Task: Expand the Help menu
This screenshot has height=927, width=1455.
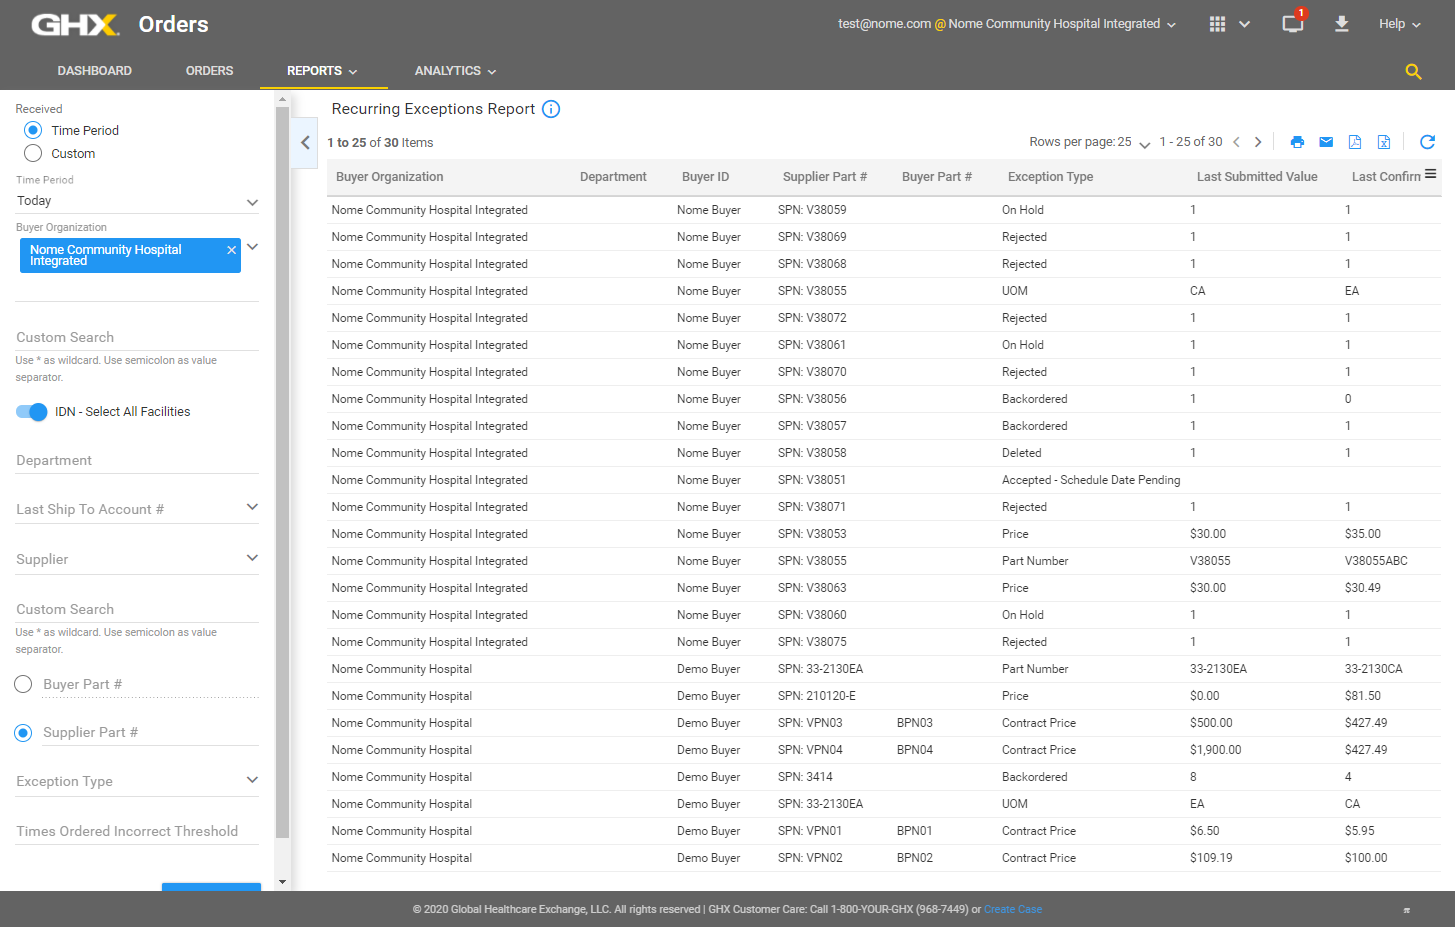Action: [1399, 24]
